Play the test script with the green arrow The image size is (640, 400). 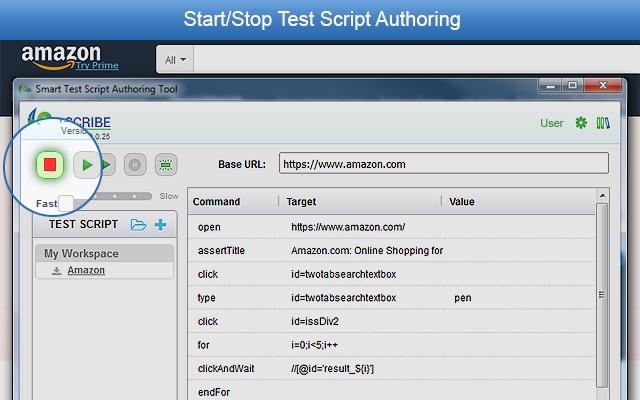click(87, 165)
